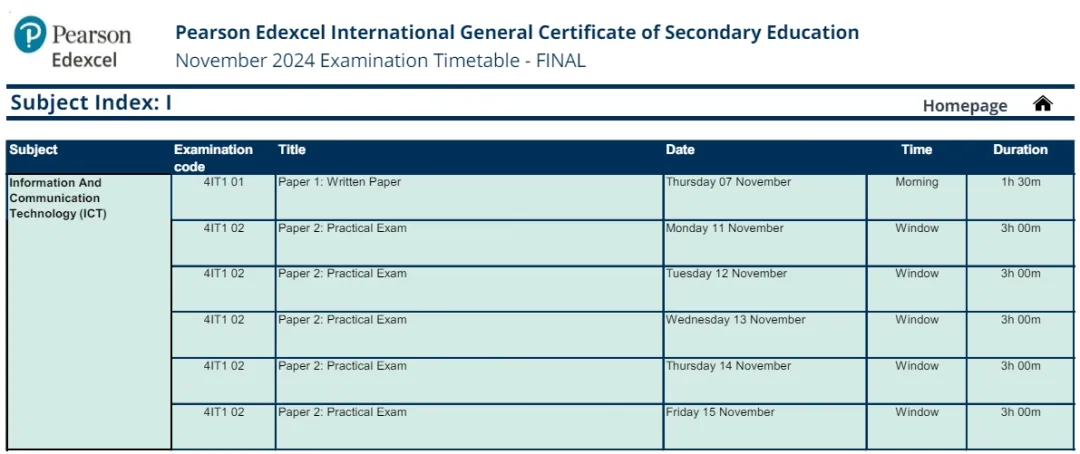Viewport: 1080px width, 454px height.
Task: Click the Duration column header
Action: click(x=1020, y=149)
